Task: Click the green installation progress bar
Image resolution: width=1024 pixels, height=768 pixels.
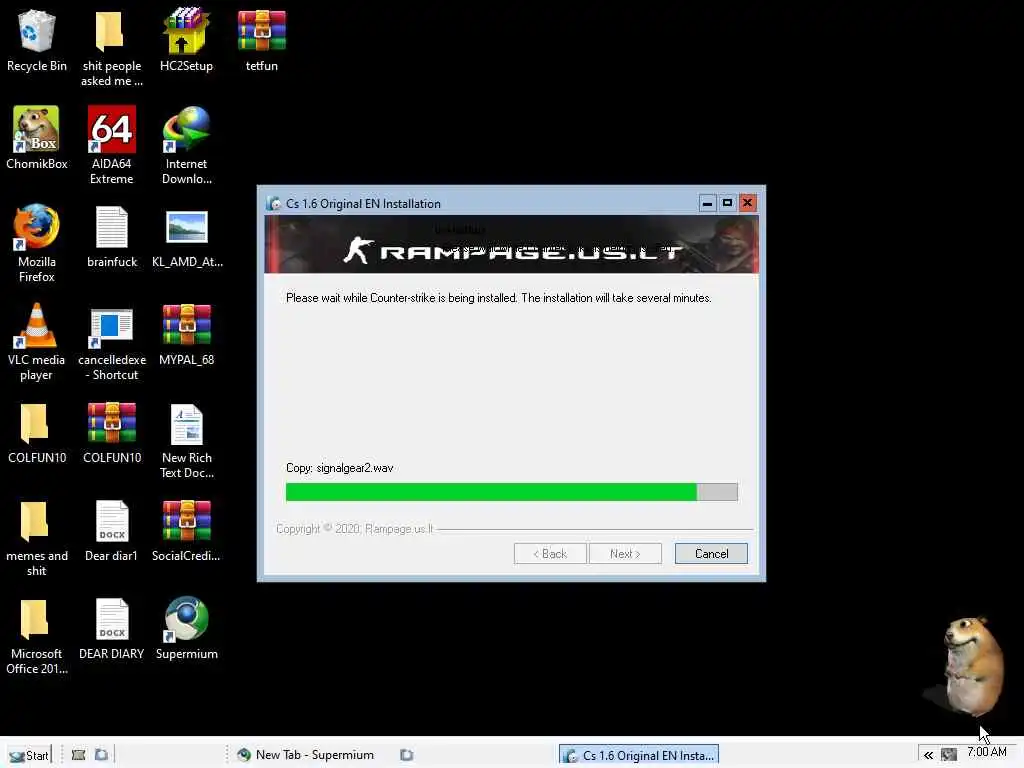Action: (x=511, y=492)
